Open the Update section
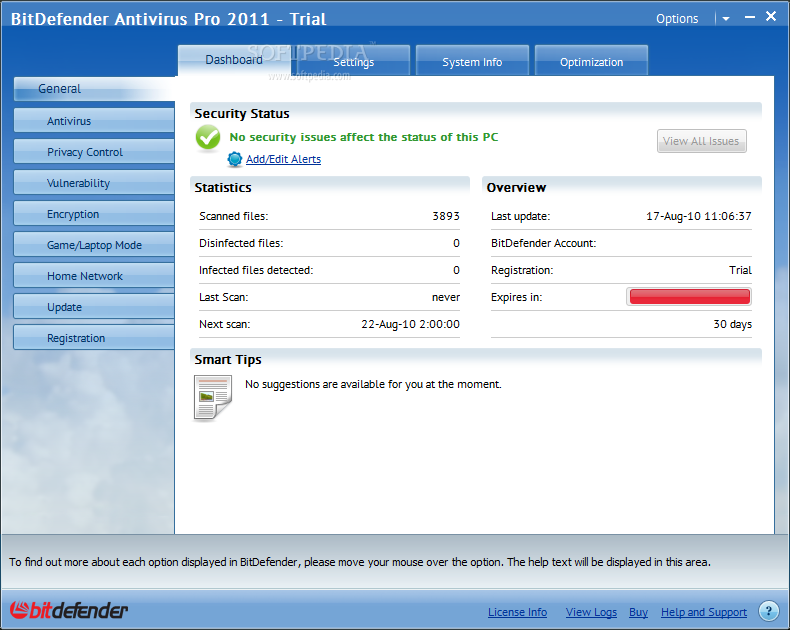 (94, 307)
